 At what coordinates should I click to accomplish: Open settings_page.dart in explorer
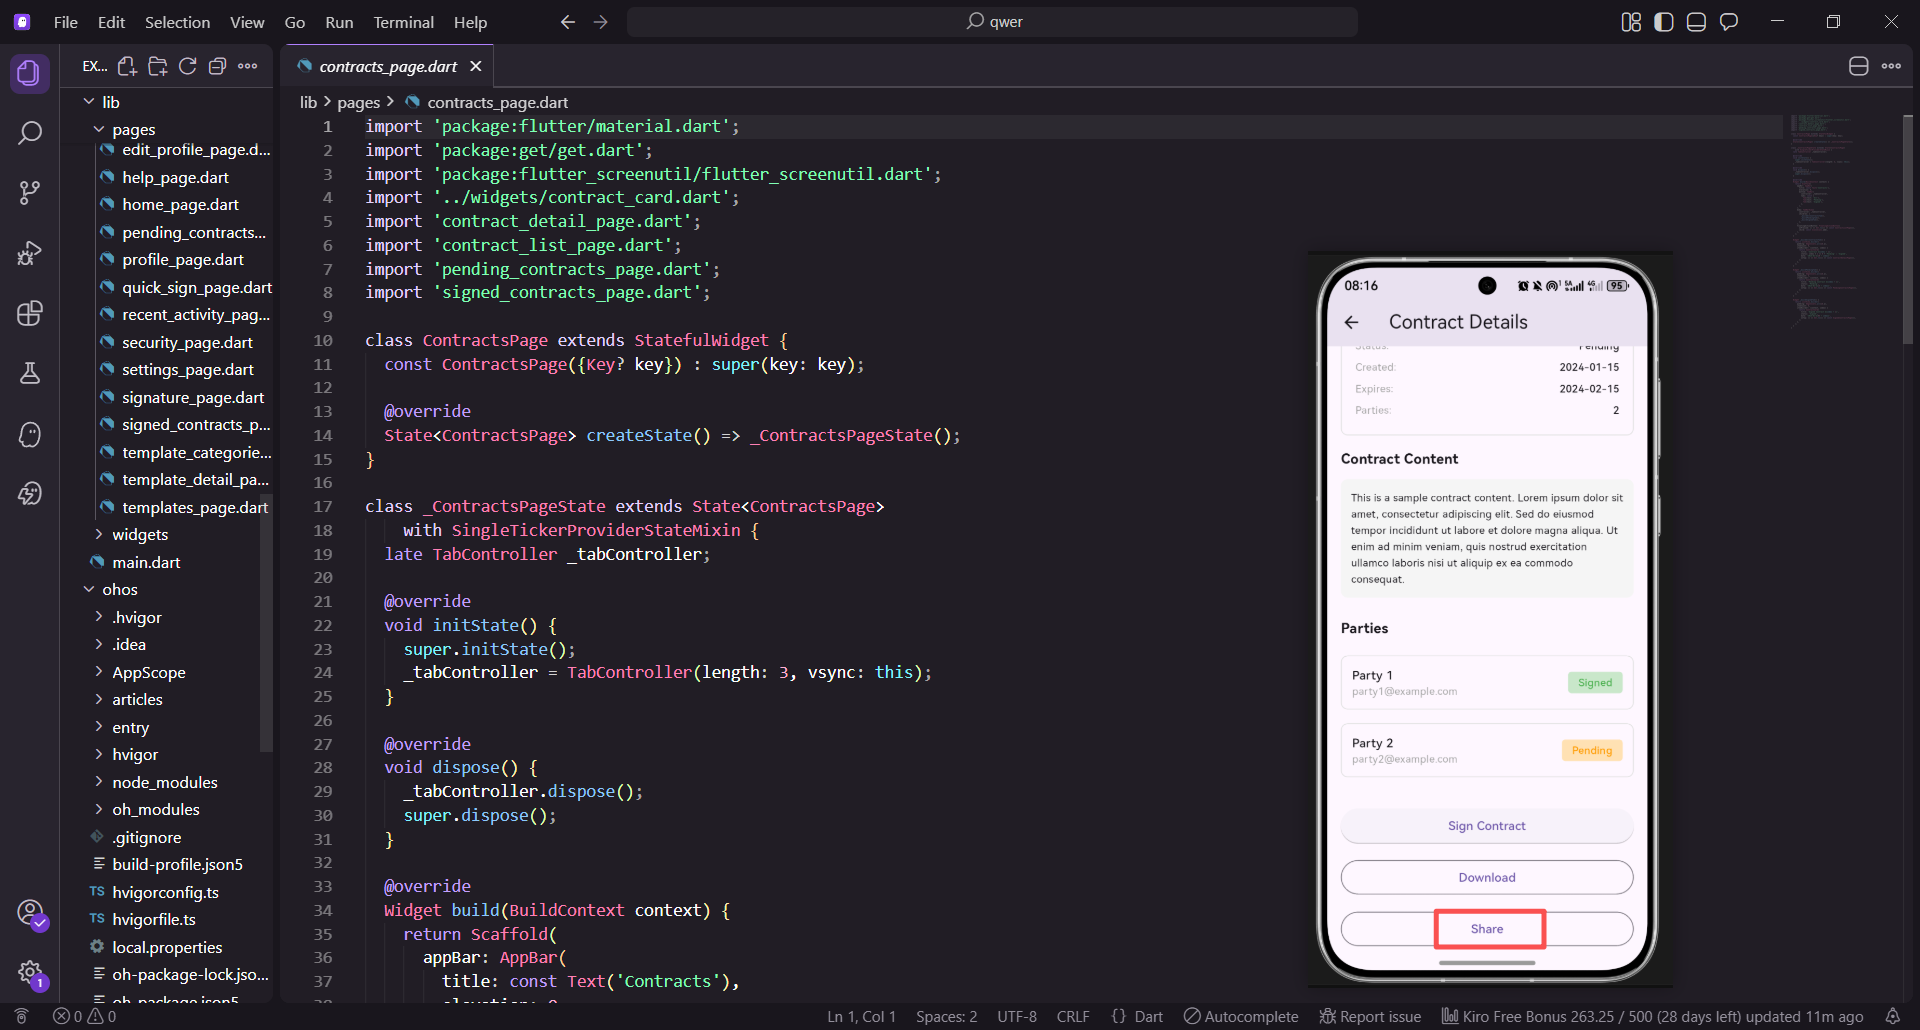(187, 370)
